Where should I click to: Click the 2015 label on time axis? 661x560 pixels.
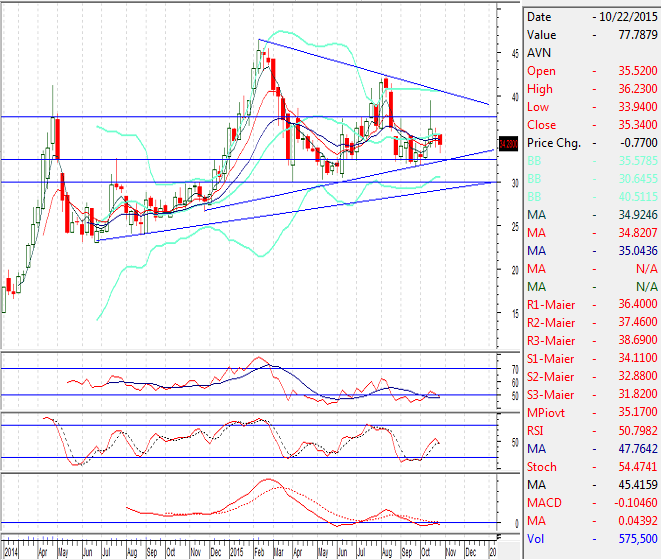tap(236, 552)
